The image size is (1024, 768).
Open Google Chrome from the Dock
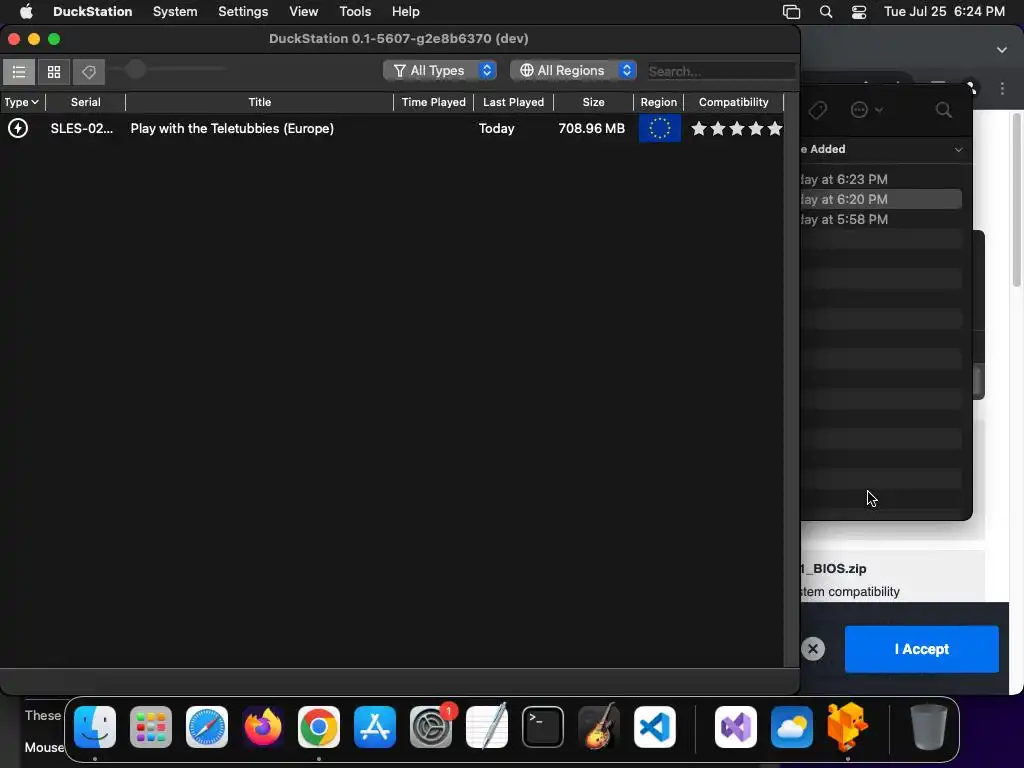coord(319,727)
